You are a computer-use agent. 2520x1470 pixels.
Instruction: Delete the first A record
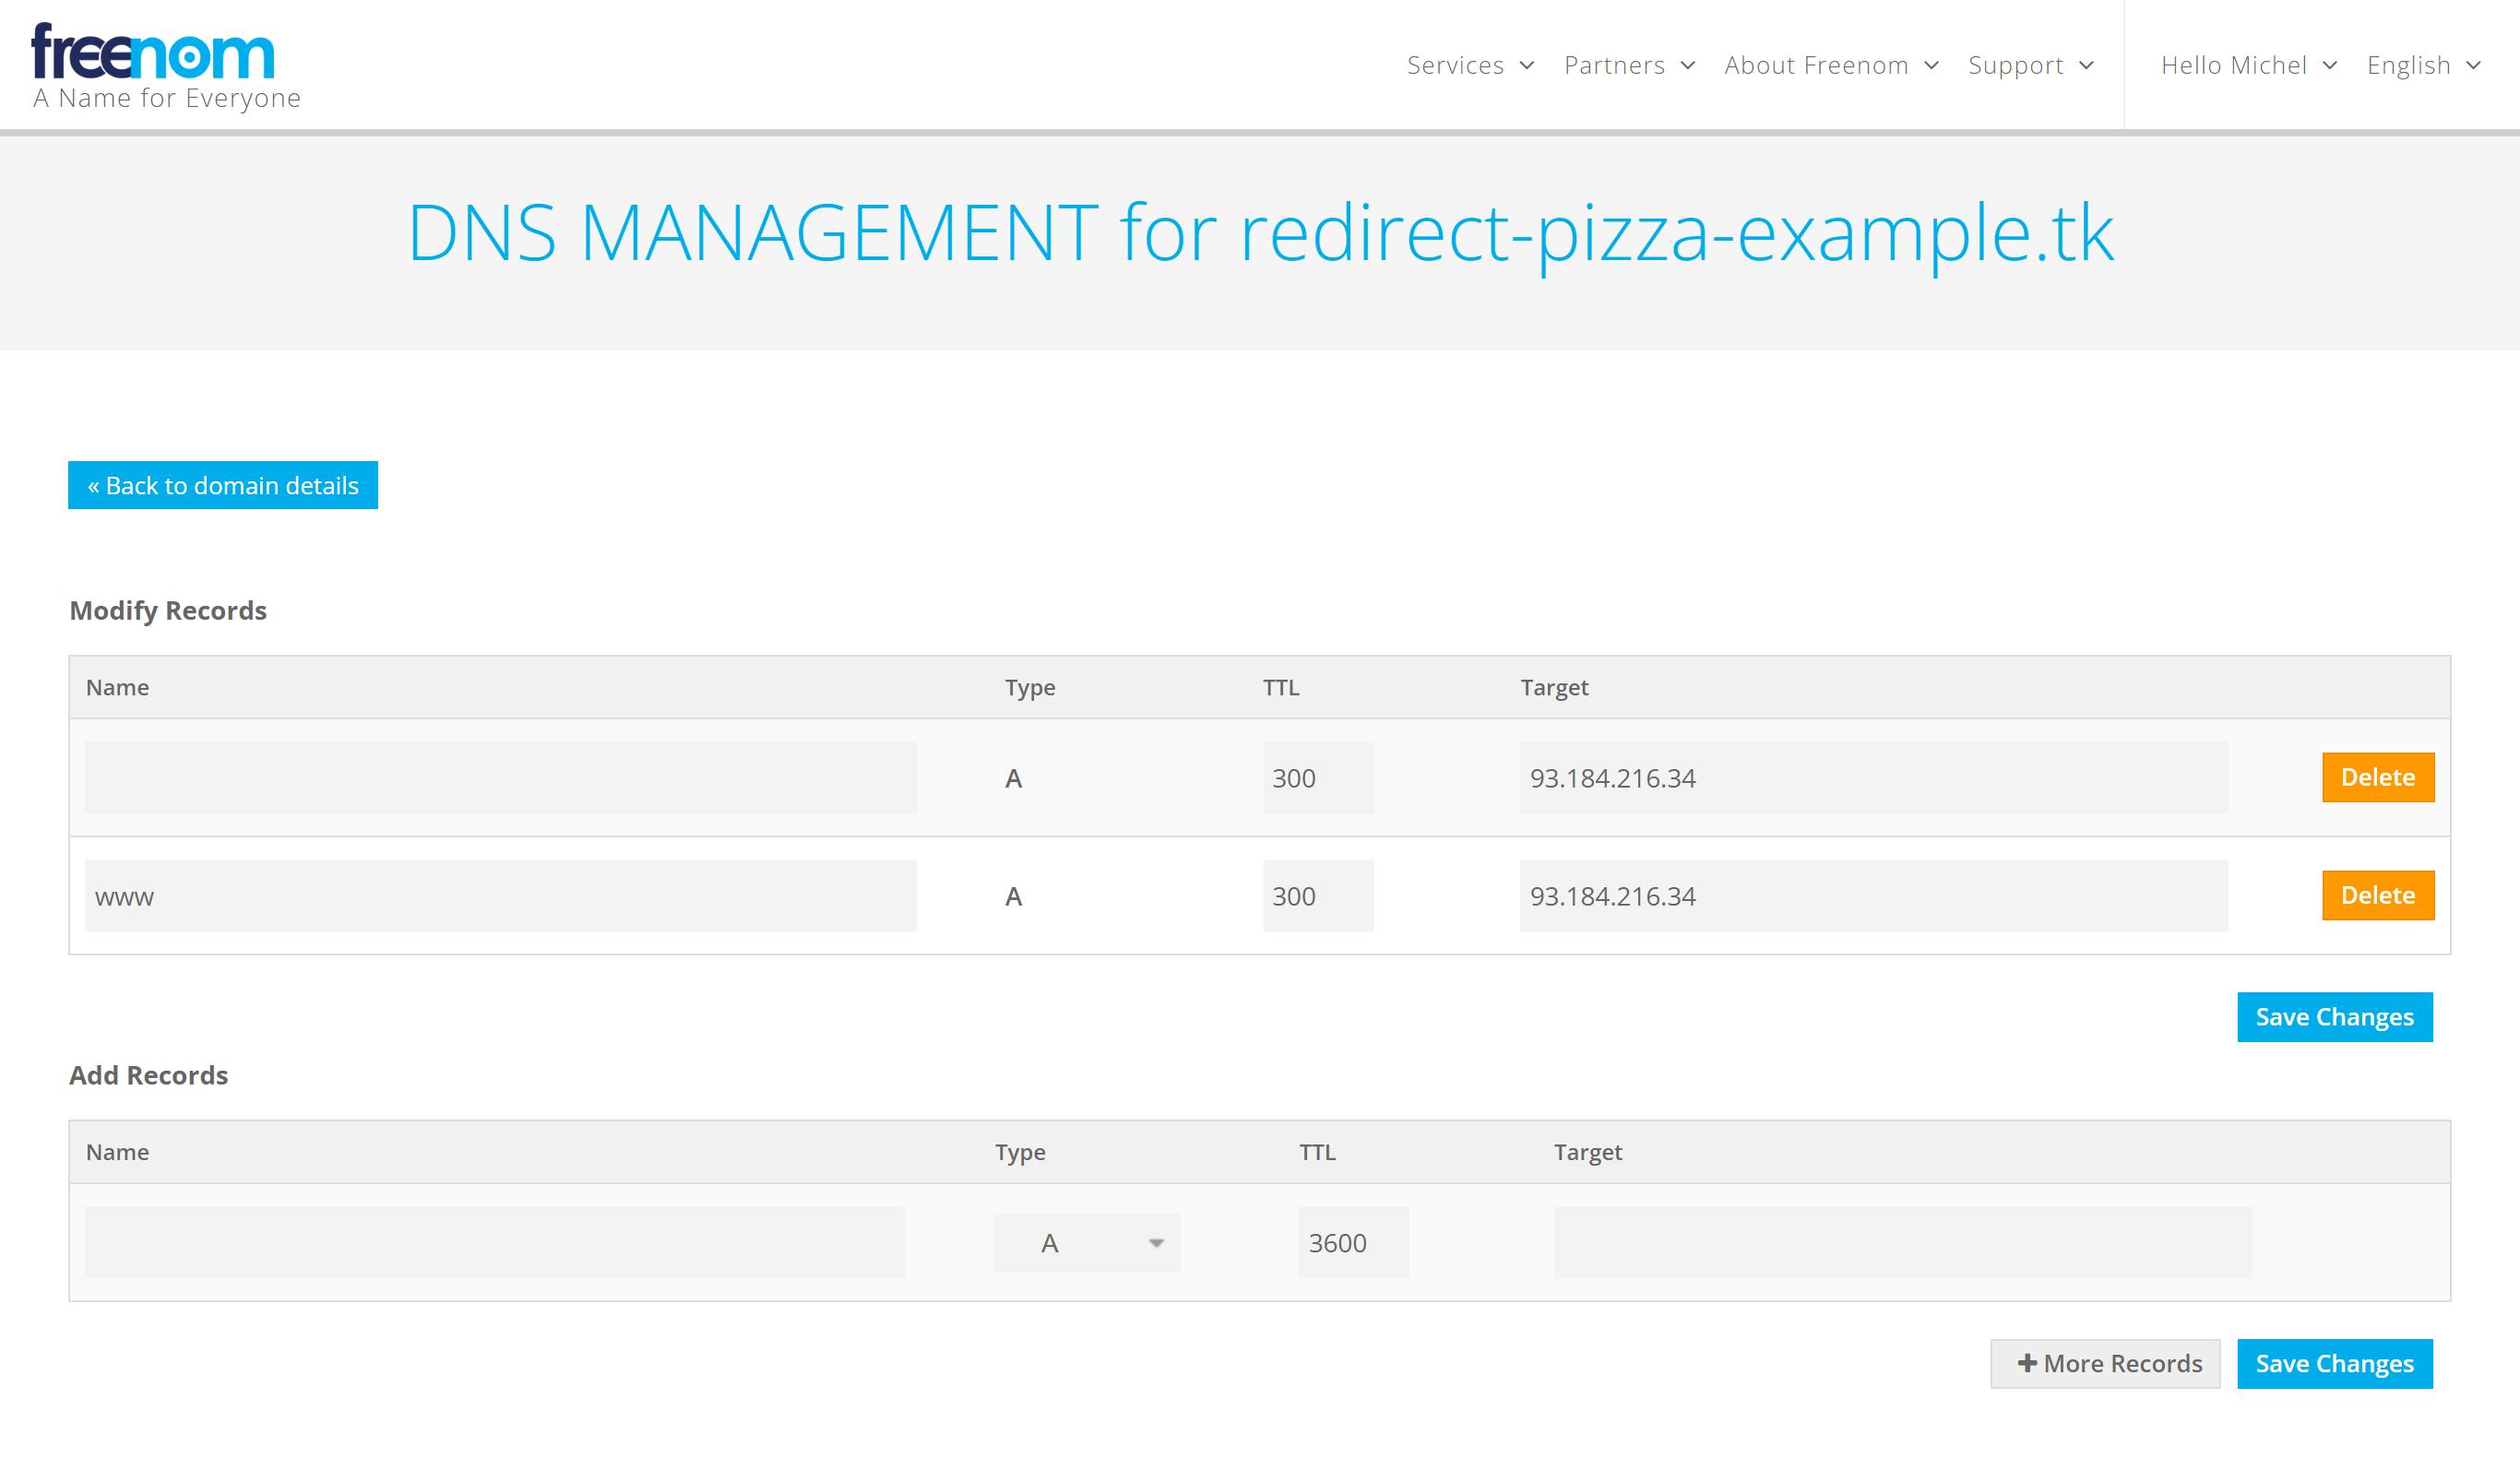coord(2377,777)
